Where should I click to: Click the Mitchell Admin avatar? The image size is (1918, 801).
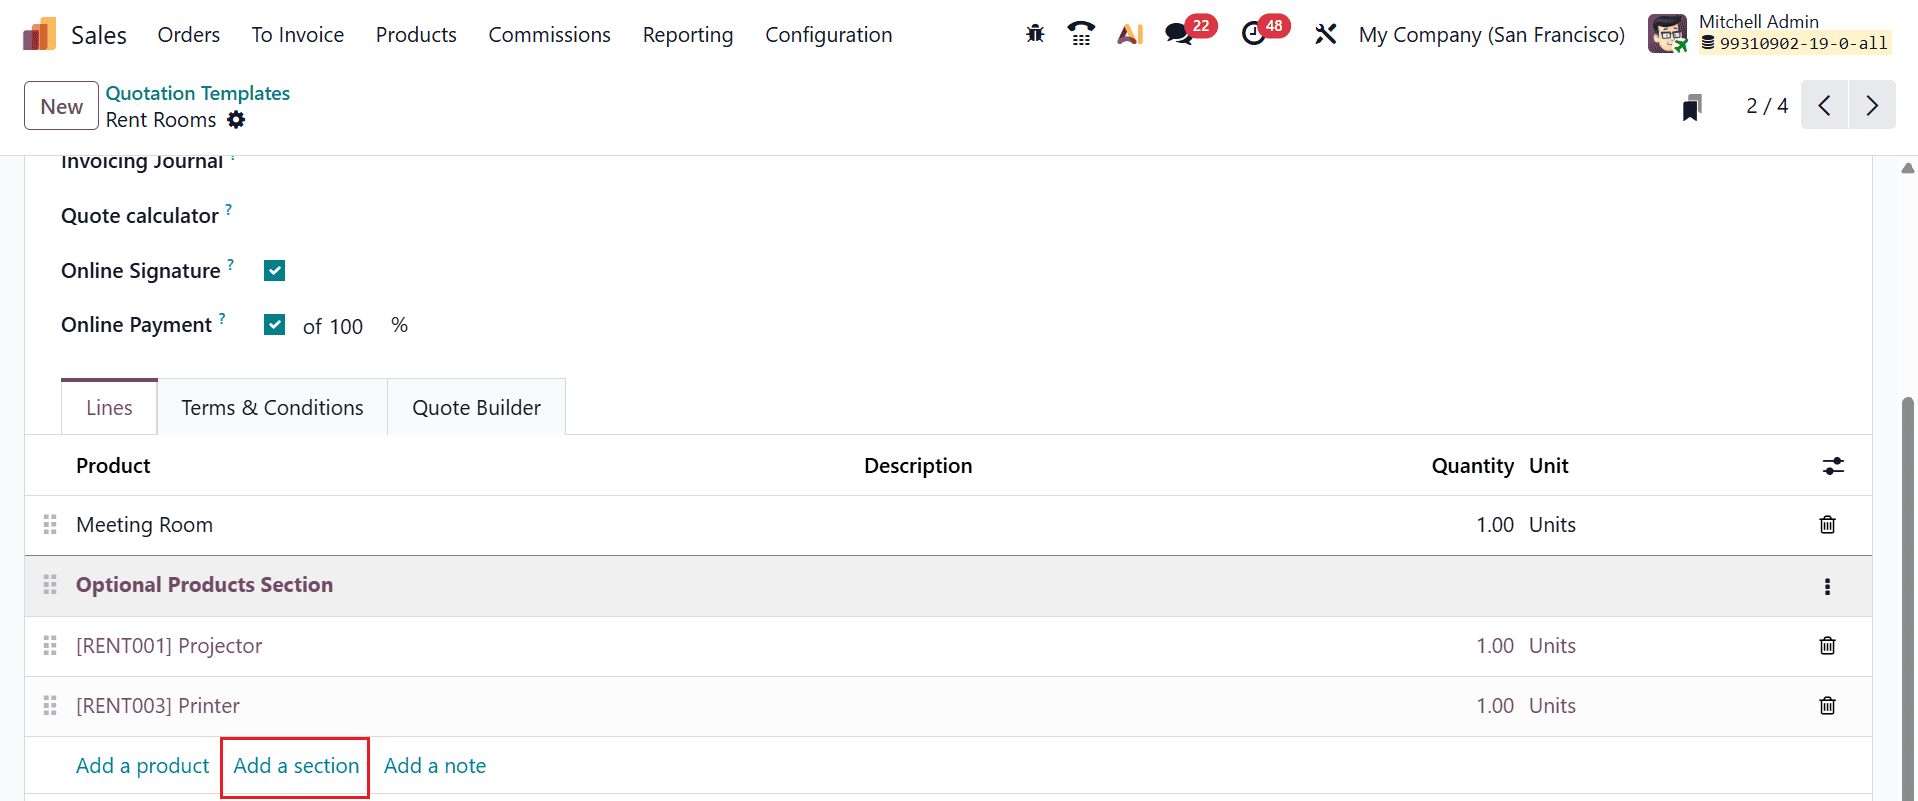click(x=1667, y=33)
